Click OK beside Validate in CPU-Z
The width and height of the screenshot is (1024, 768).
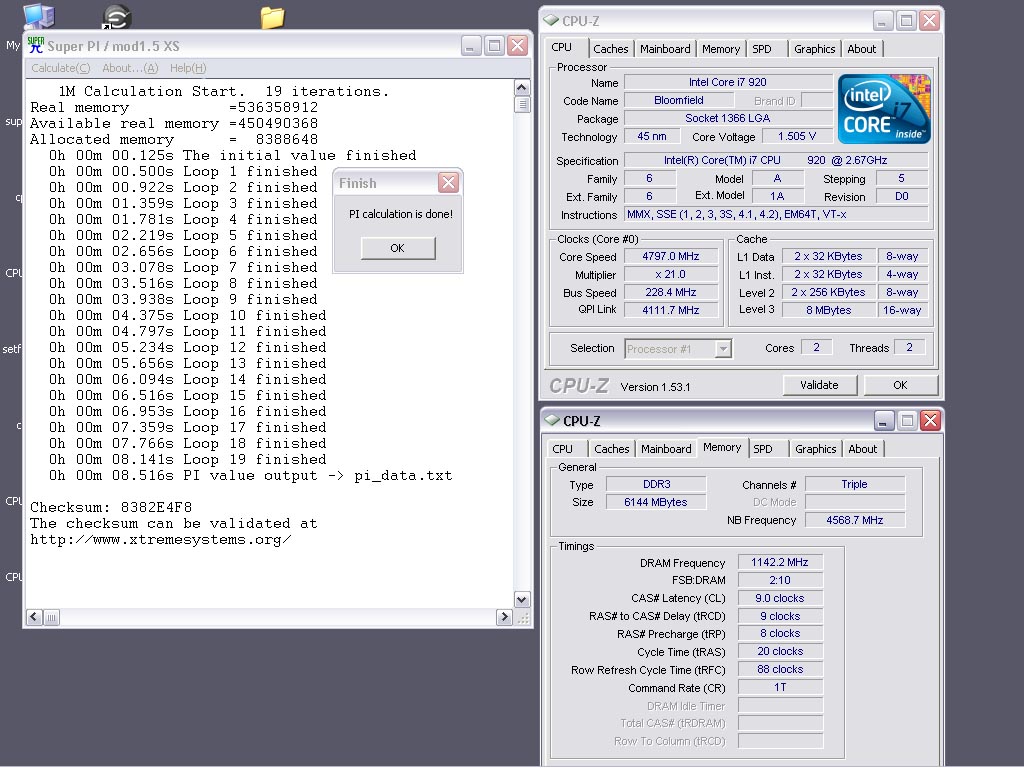click(901, 385)
